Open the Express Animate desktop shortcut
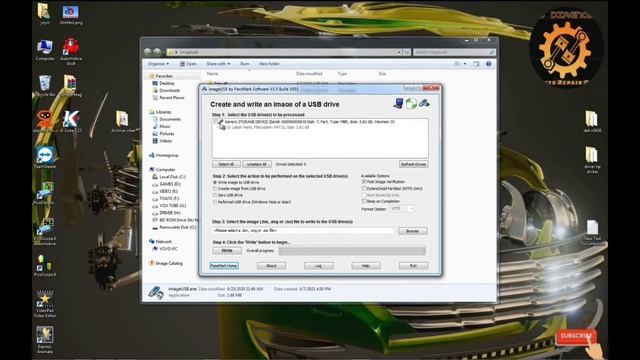This screenshot has width=640, height=360. (44, 340)
